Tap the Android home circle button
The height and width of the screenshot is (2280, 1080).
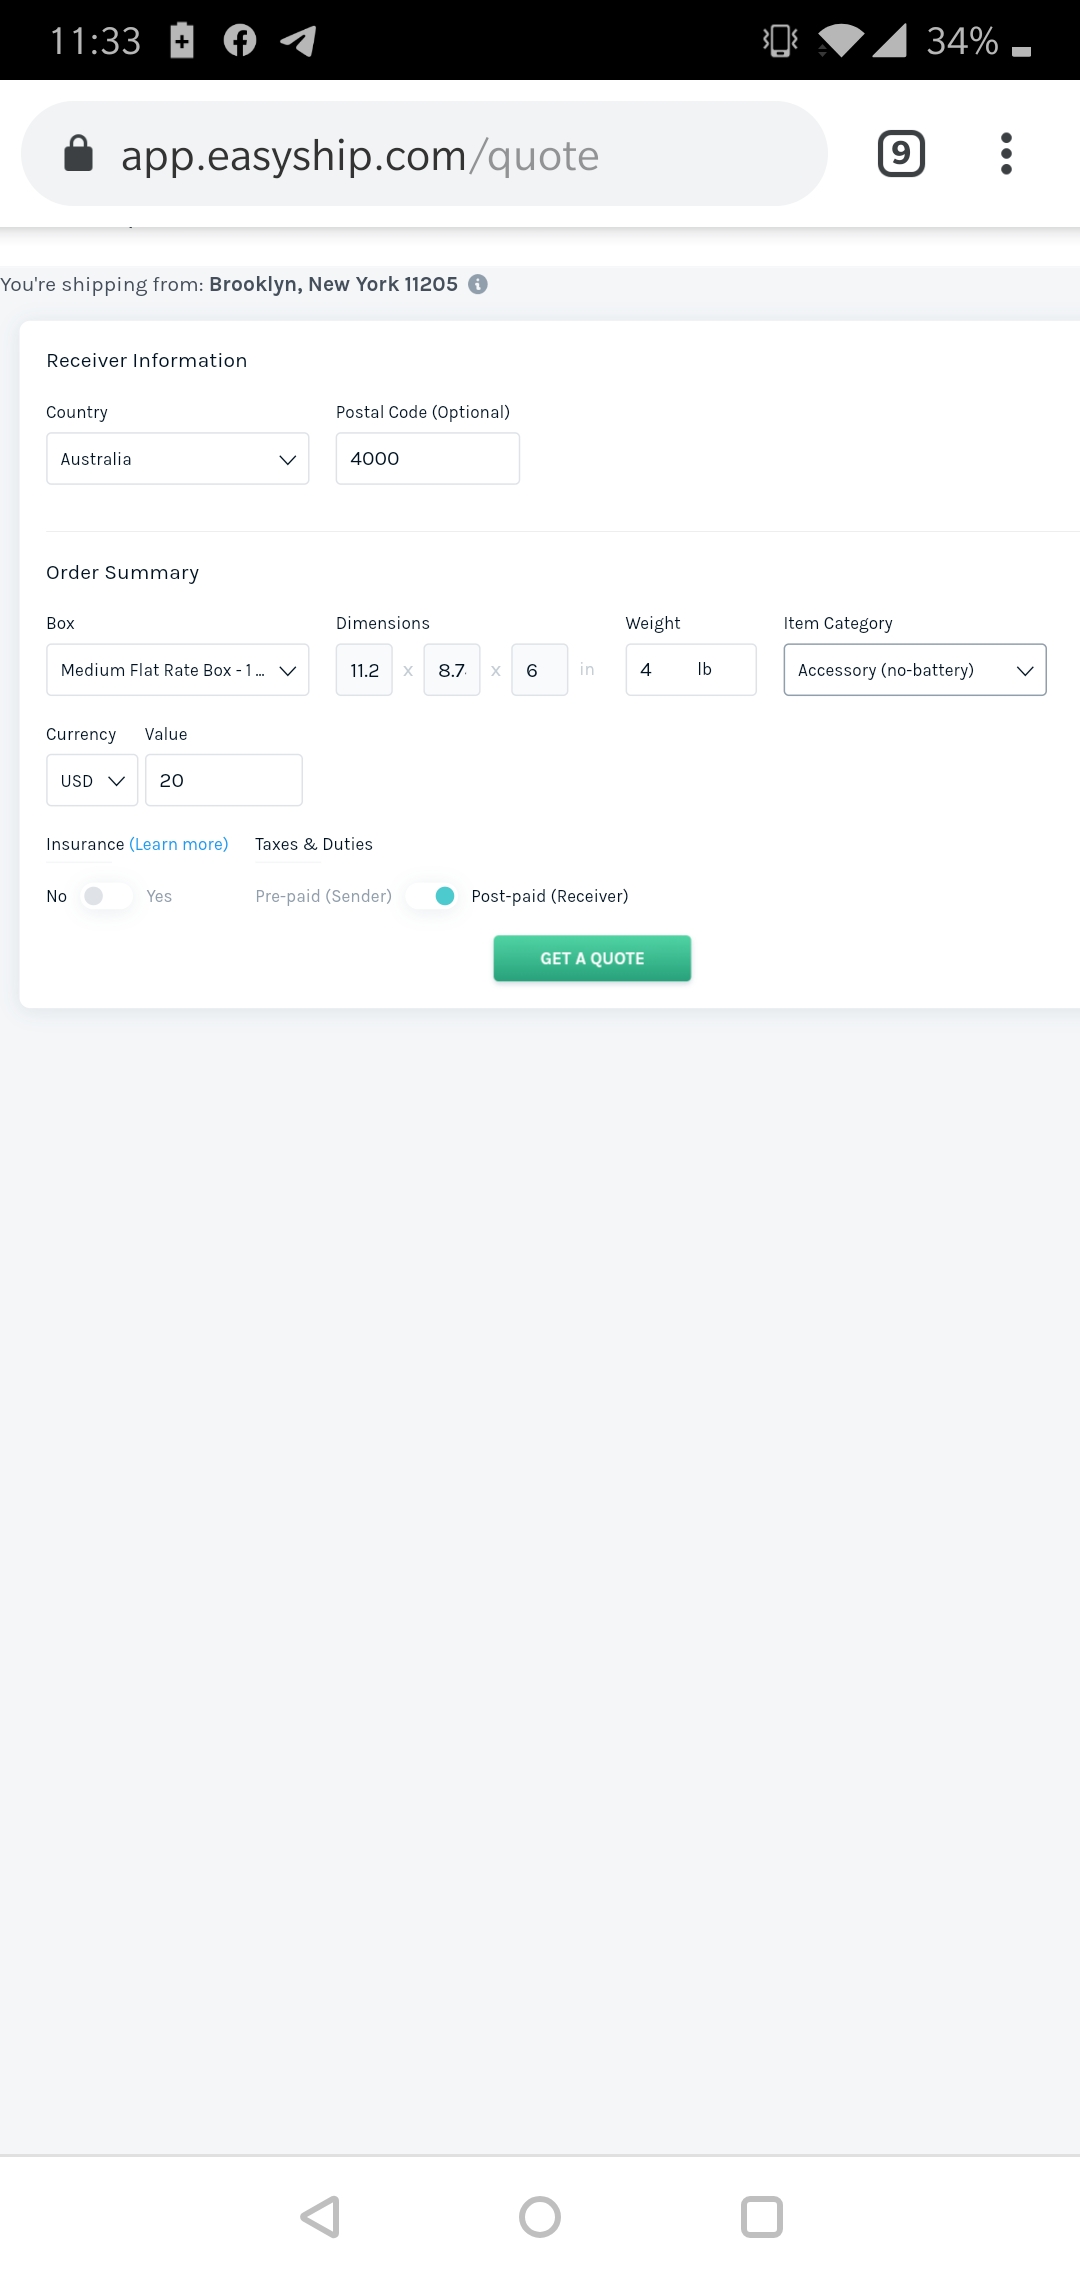click(540, 2216)
